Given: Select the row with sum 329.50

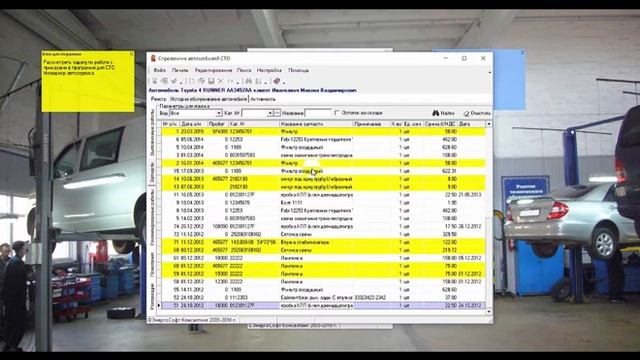Looking at the screenshot, I should [323, 234].
